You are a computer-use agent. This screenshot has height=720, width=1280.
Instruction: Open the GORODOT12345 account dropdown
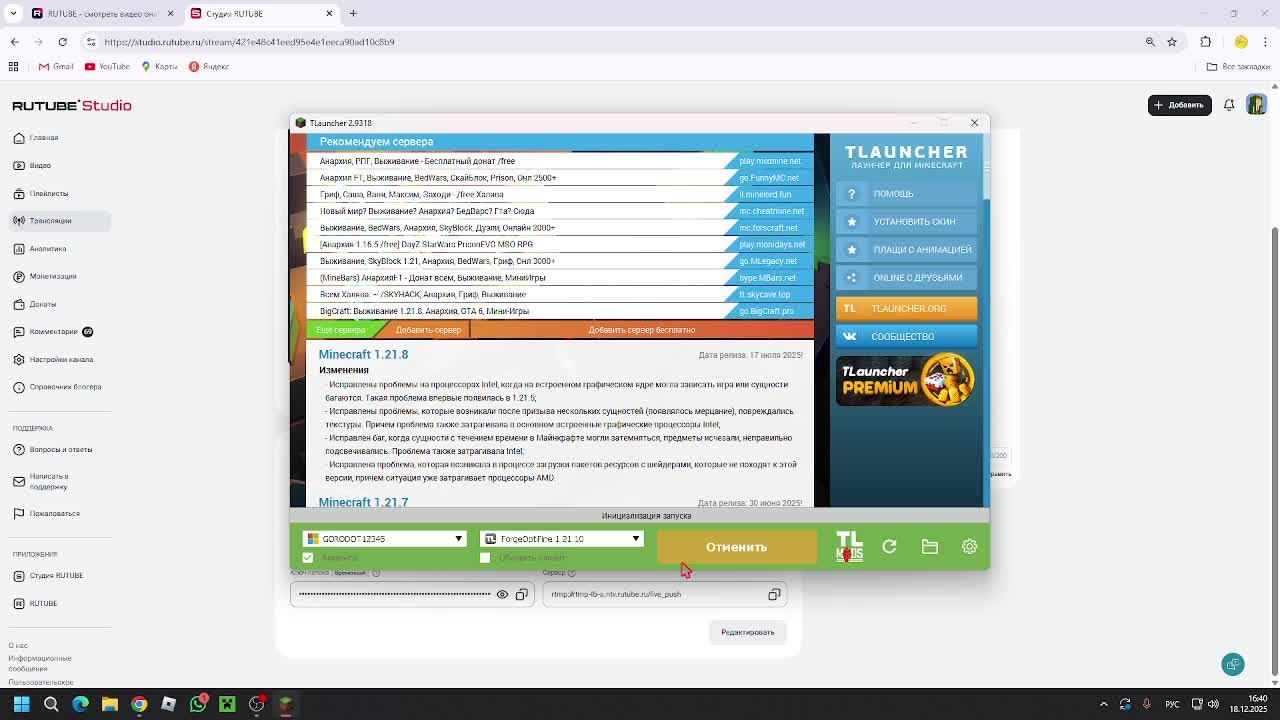tap(385, 539)
